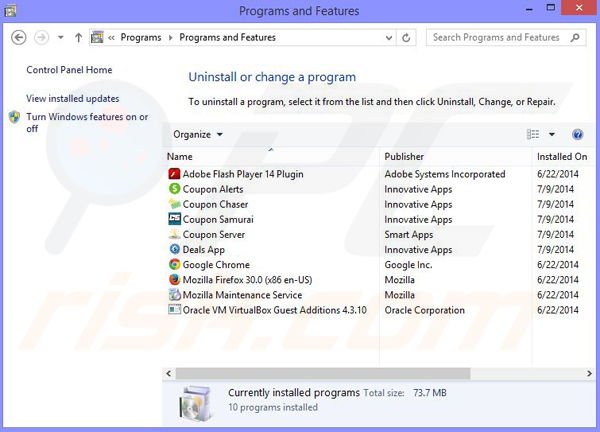
Task: Click the Coupon Server icon
Action: click(174, 234)
